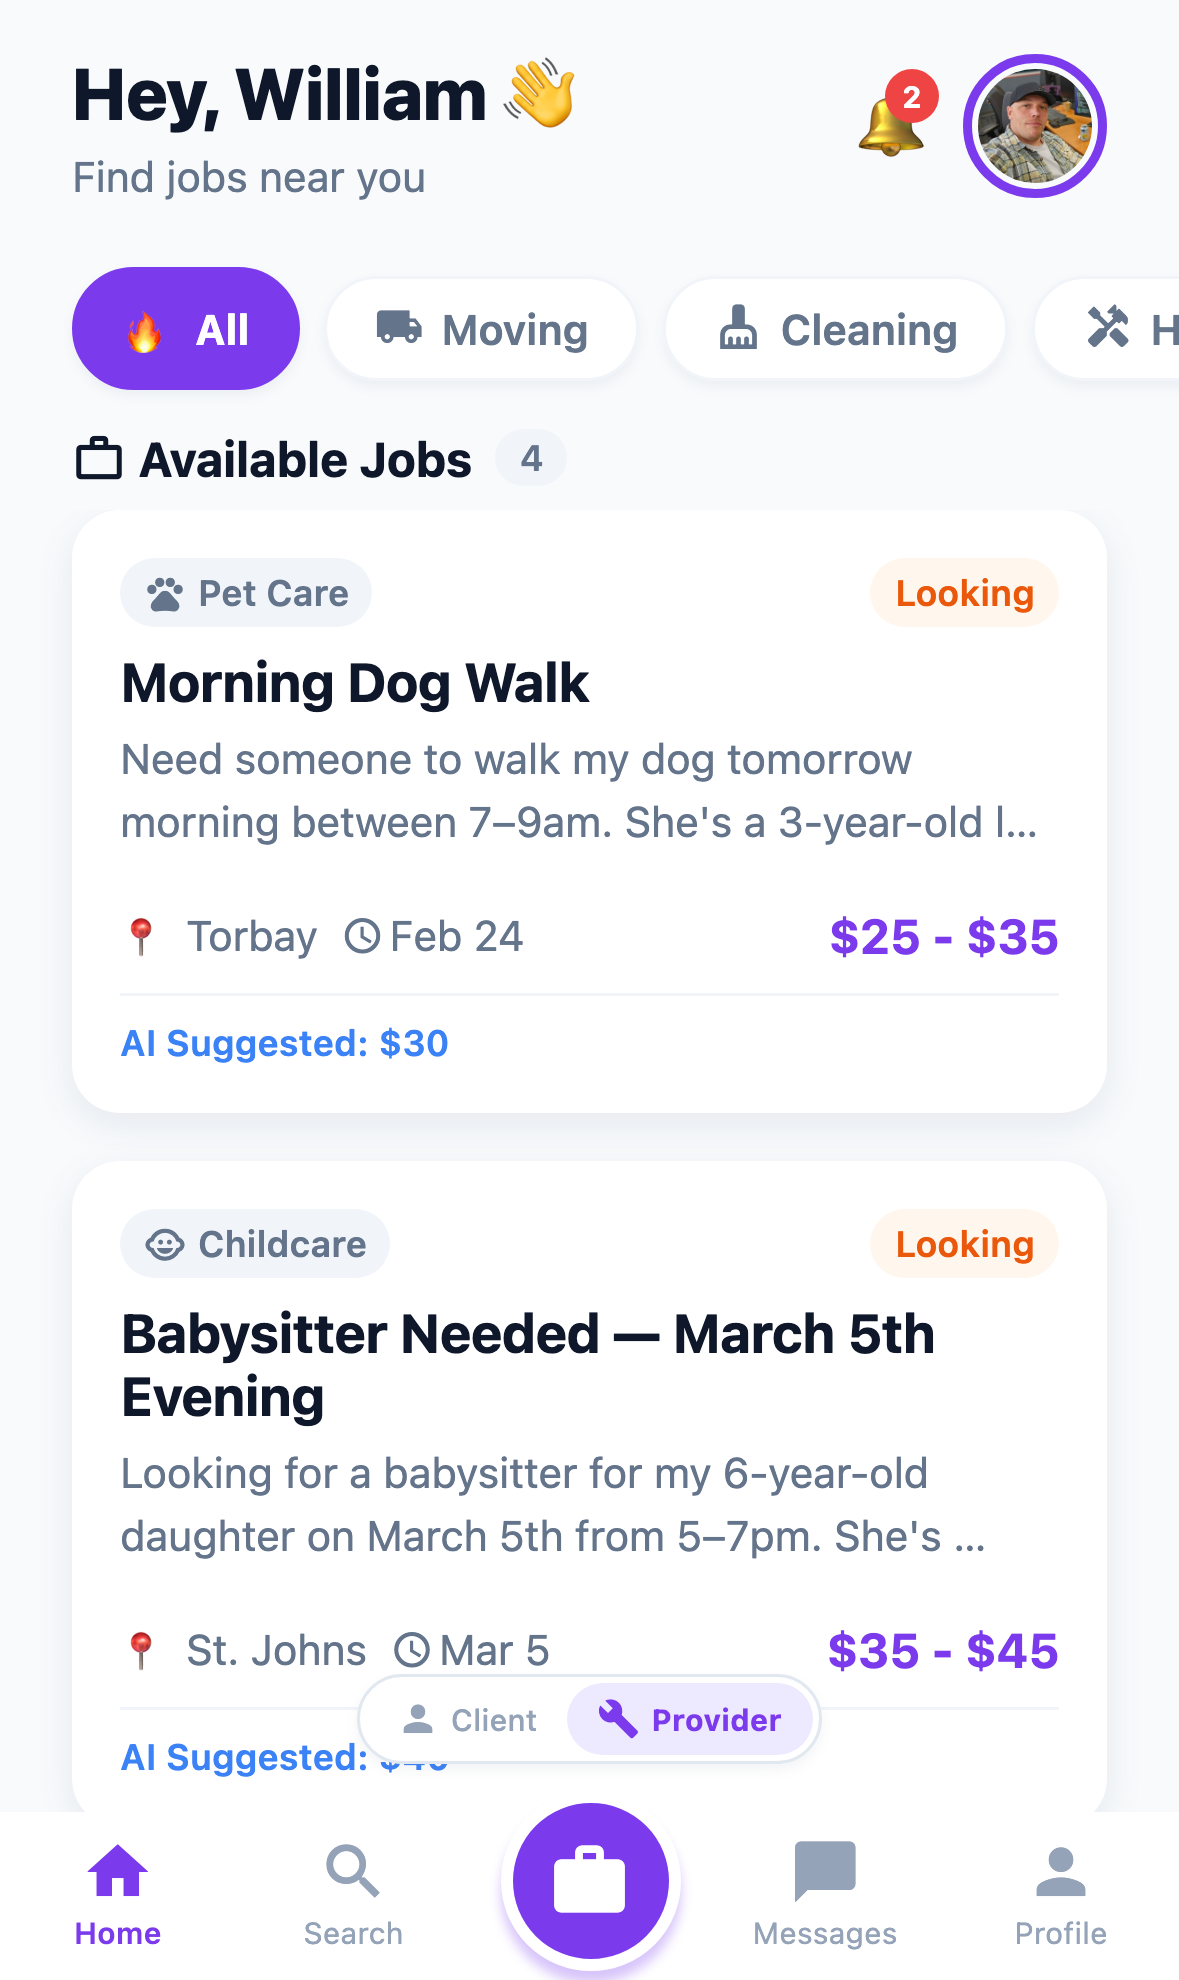Select the All category filter
Image resolution: width=1179 pixels, height=1980 pixels.
click(186, 329)
